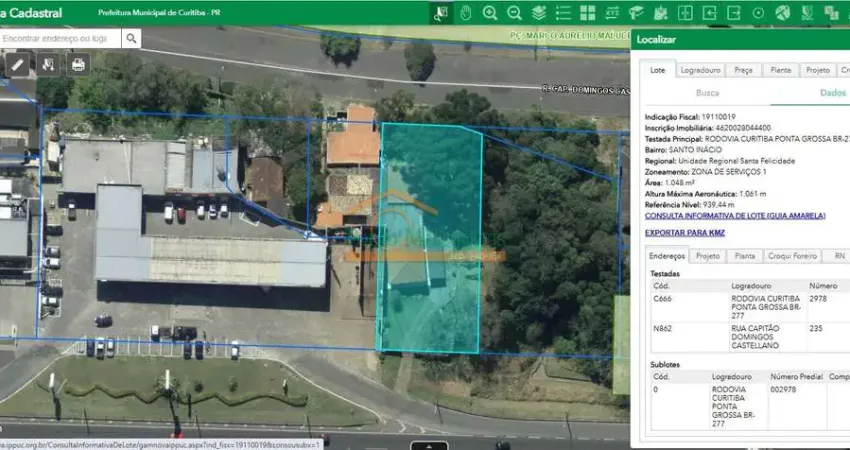Switch to the Praça tab
Image resolution: width=850 pixels, height=450 pixels.
[x=743, y=70]
